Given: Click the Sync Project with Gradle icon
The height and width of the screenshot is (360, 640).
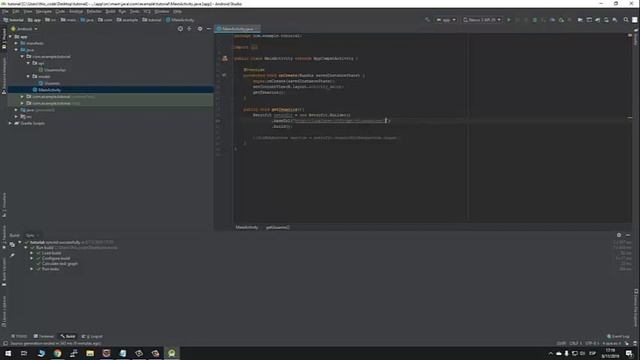Looking at the screenshot, I should (x=597, y=20).
